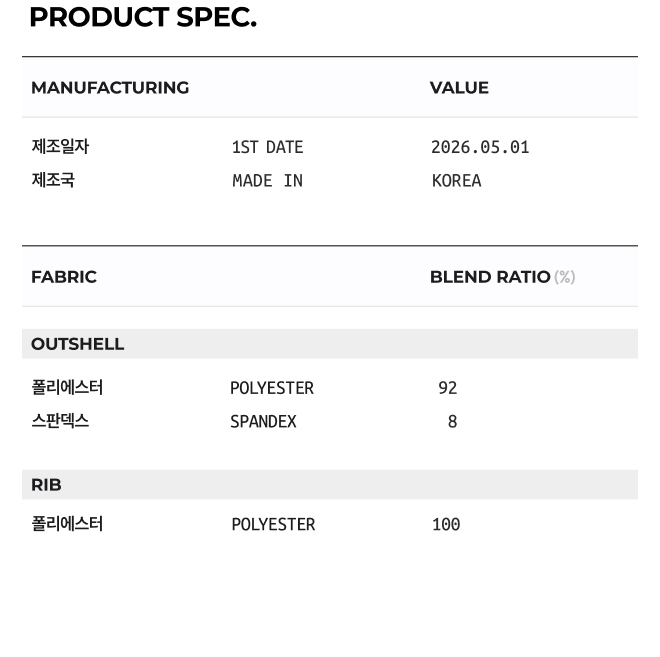
Task: Click the 제조국 label
Action: 53,180
